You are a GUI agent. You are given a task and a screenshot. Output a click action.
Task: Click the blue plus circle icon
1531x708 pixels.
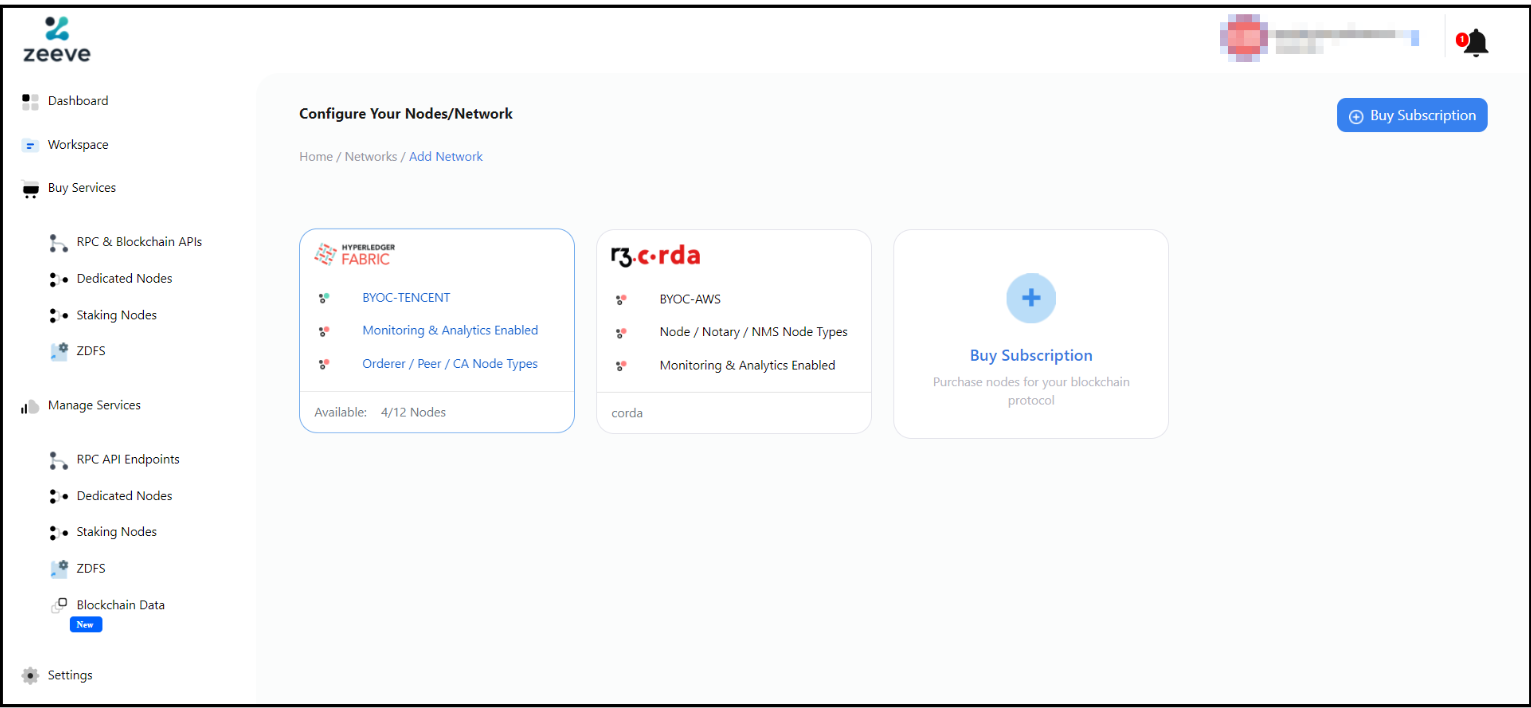[1030, 298]
